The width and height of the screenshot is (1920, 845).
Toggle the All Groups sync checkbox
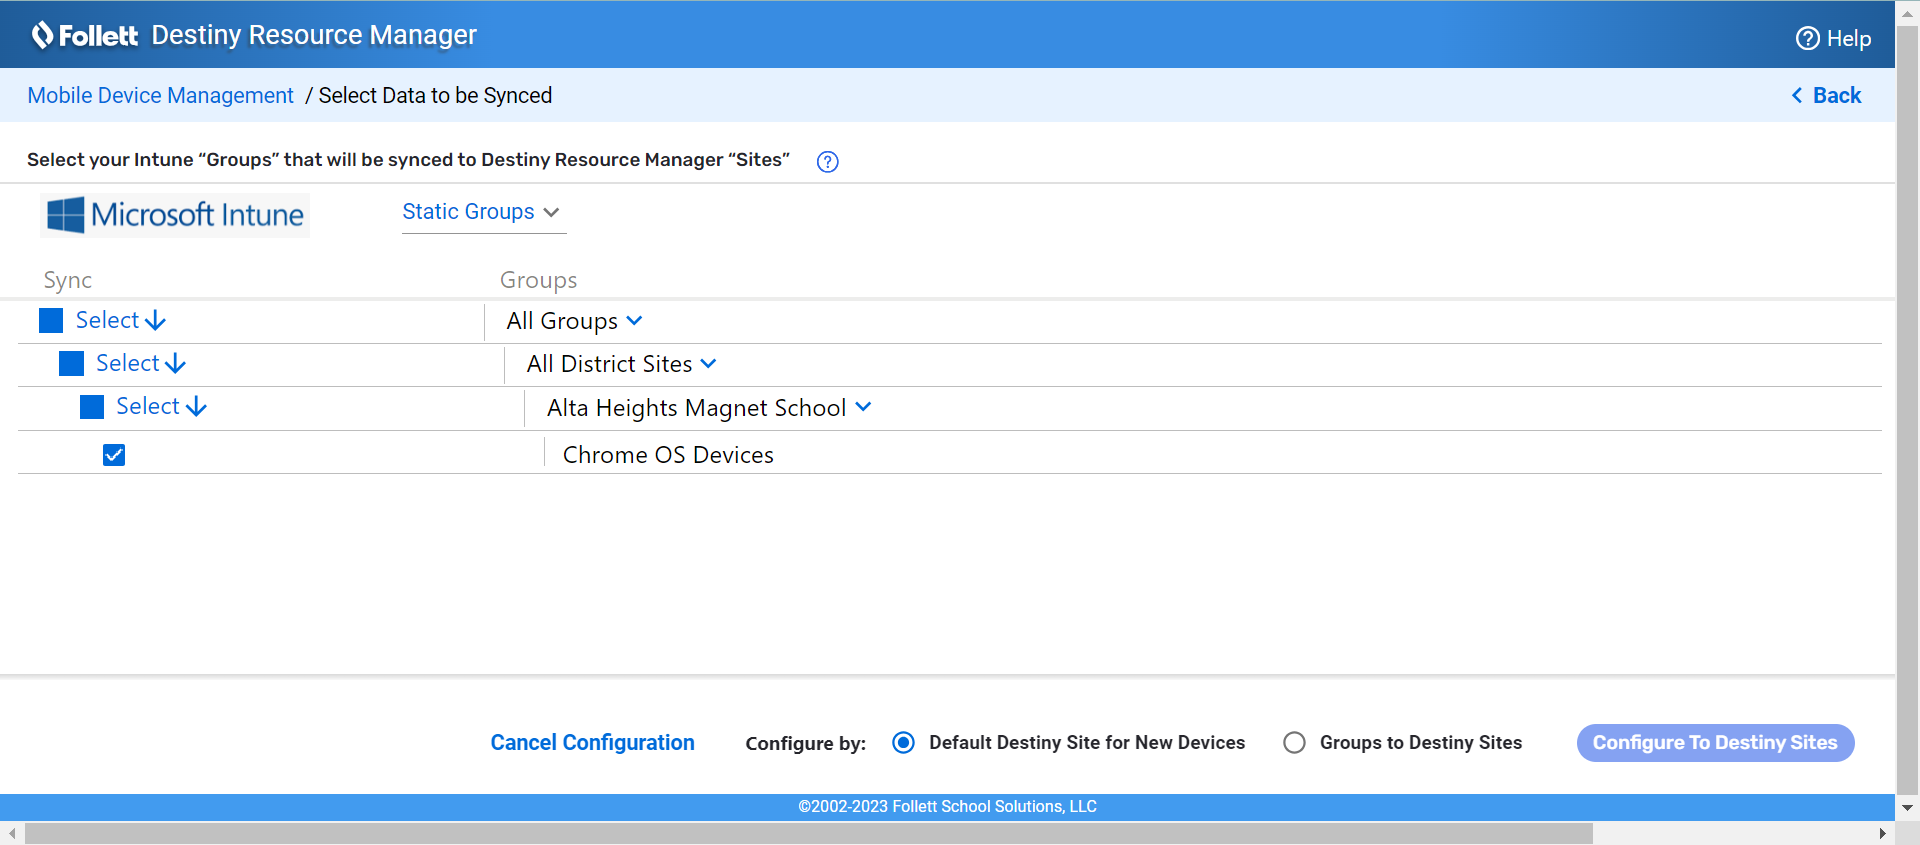tap(51, 320)
